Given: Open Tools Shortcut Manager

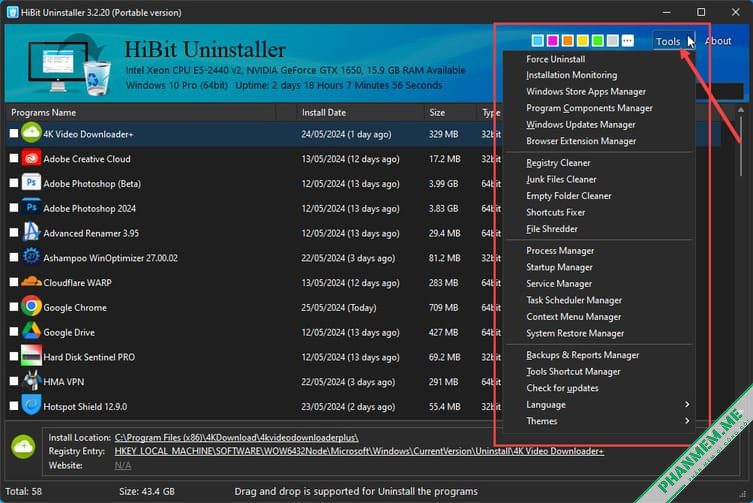Looking at the screenshot, I should [599, 371].
